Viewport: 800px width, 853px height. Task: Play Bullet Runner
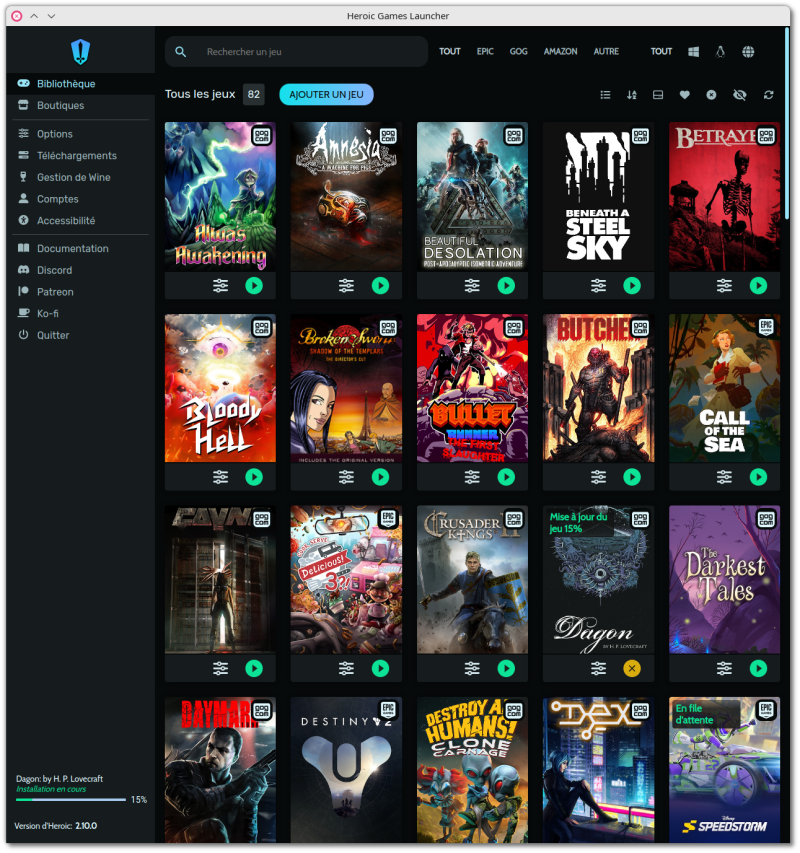(x=506, y=477)
